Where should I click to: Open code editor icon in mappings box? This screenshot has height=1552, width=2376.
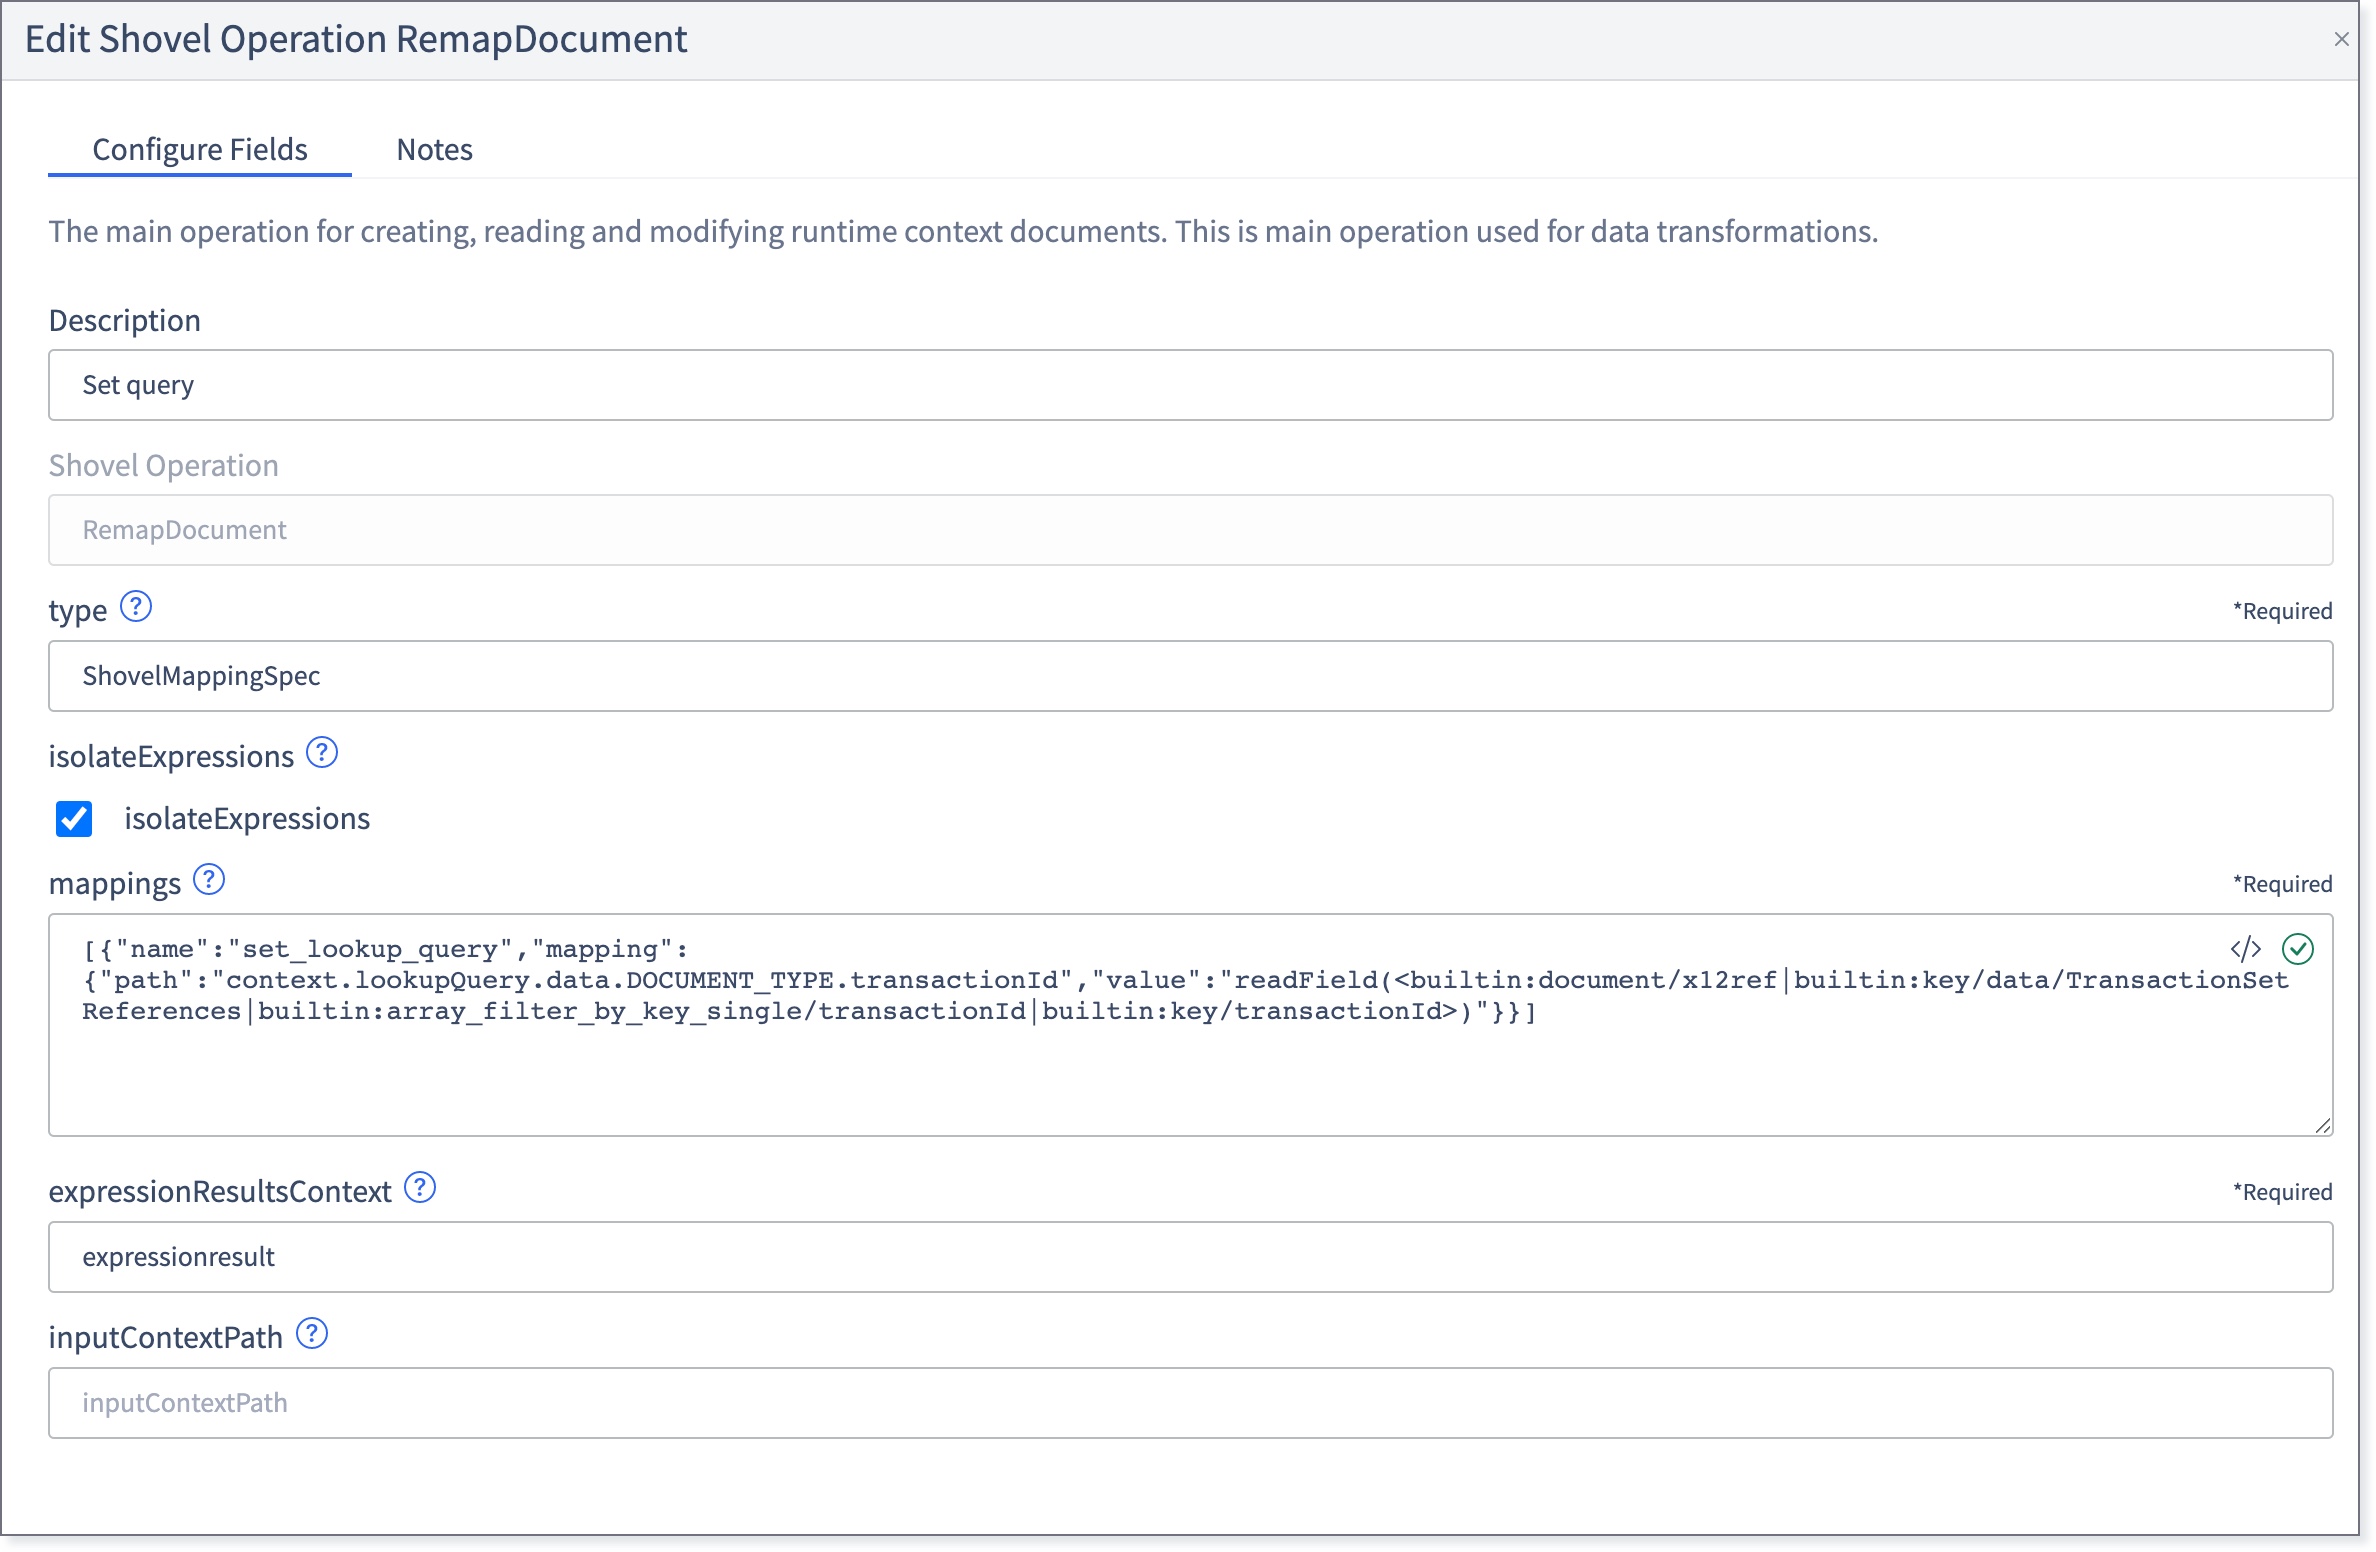tap(2246, 949)
